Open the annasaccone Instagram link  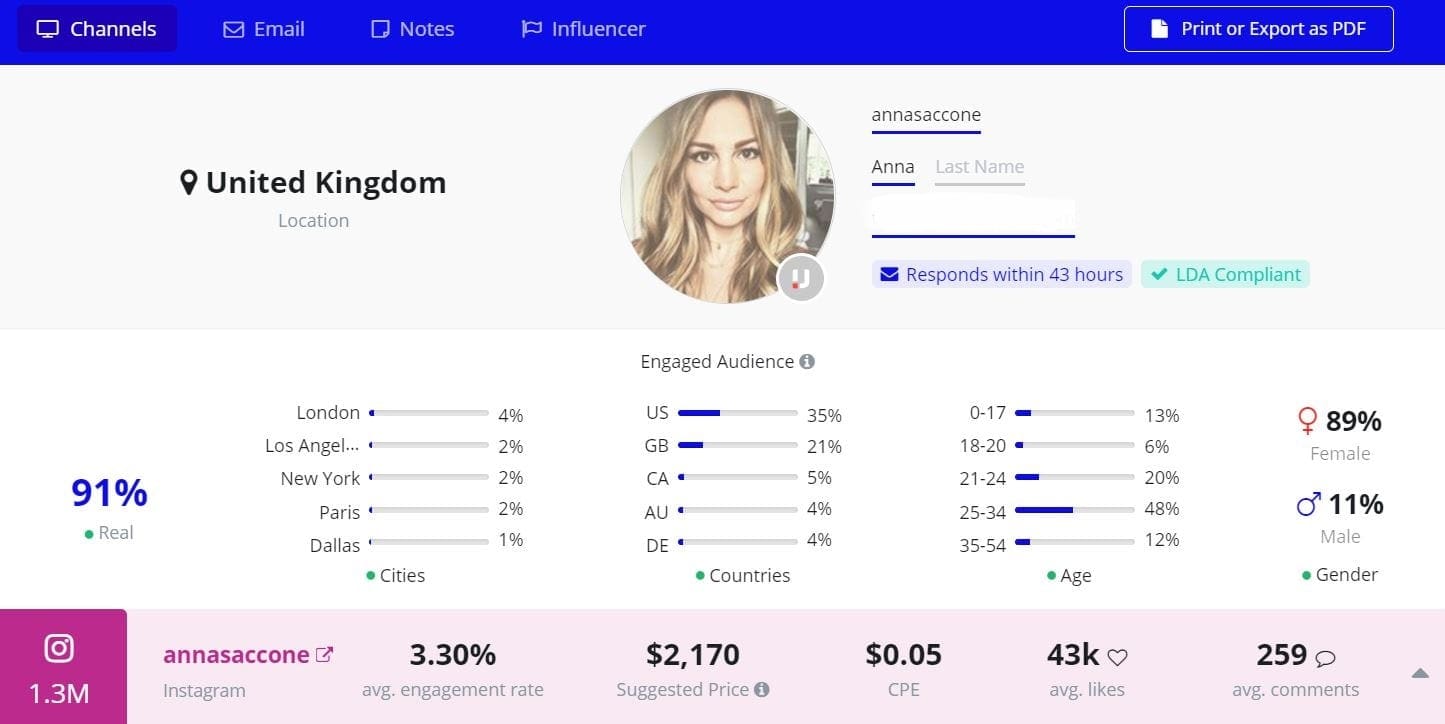[236, 655]
